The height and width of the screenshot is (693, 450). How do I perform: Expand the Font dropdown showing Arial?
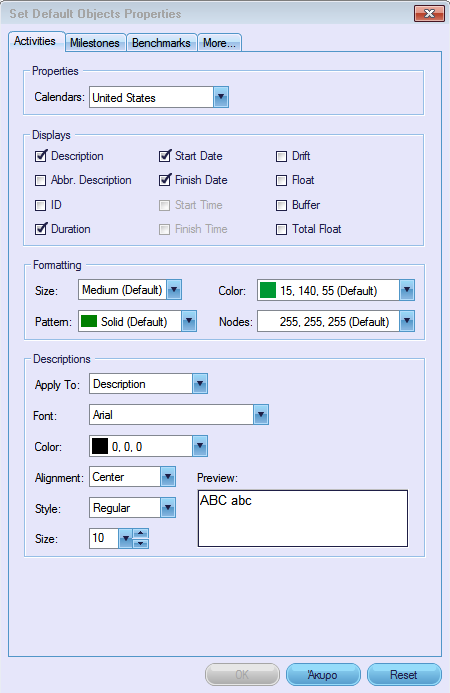coord(261,415)
